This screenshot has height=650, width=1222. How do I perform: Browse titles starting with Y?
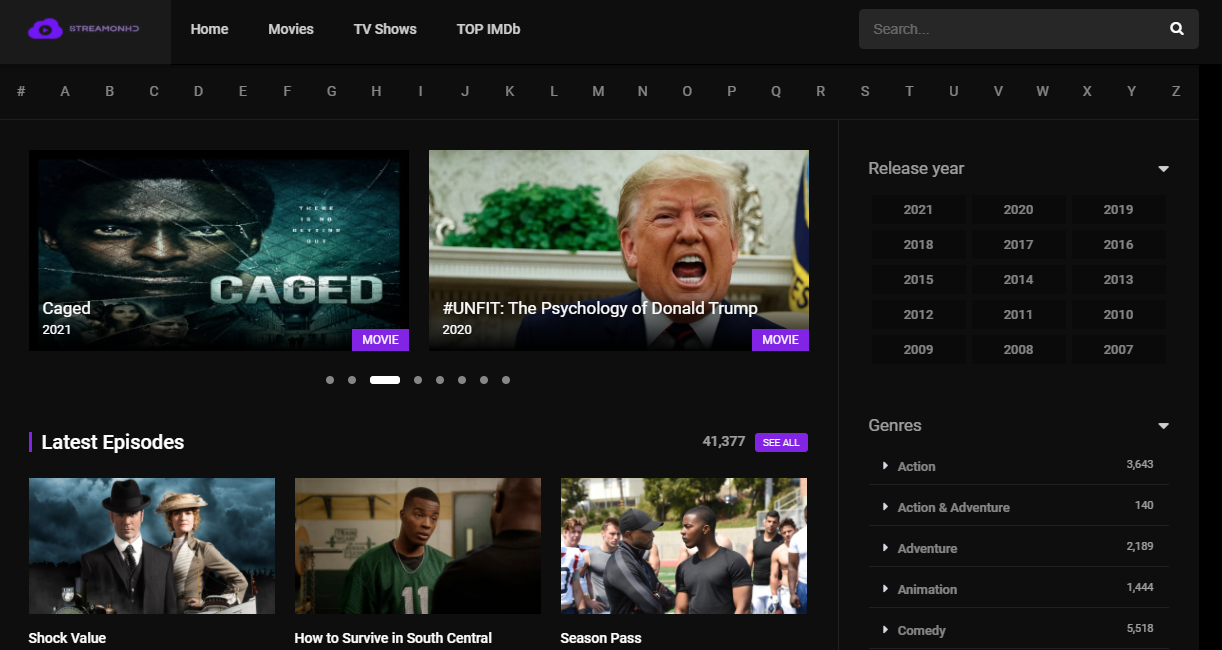click(x=1131, y=91)
